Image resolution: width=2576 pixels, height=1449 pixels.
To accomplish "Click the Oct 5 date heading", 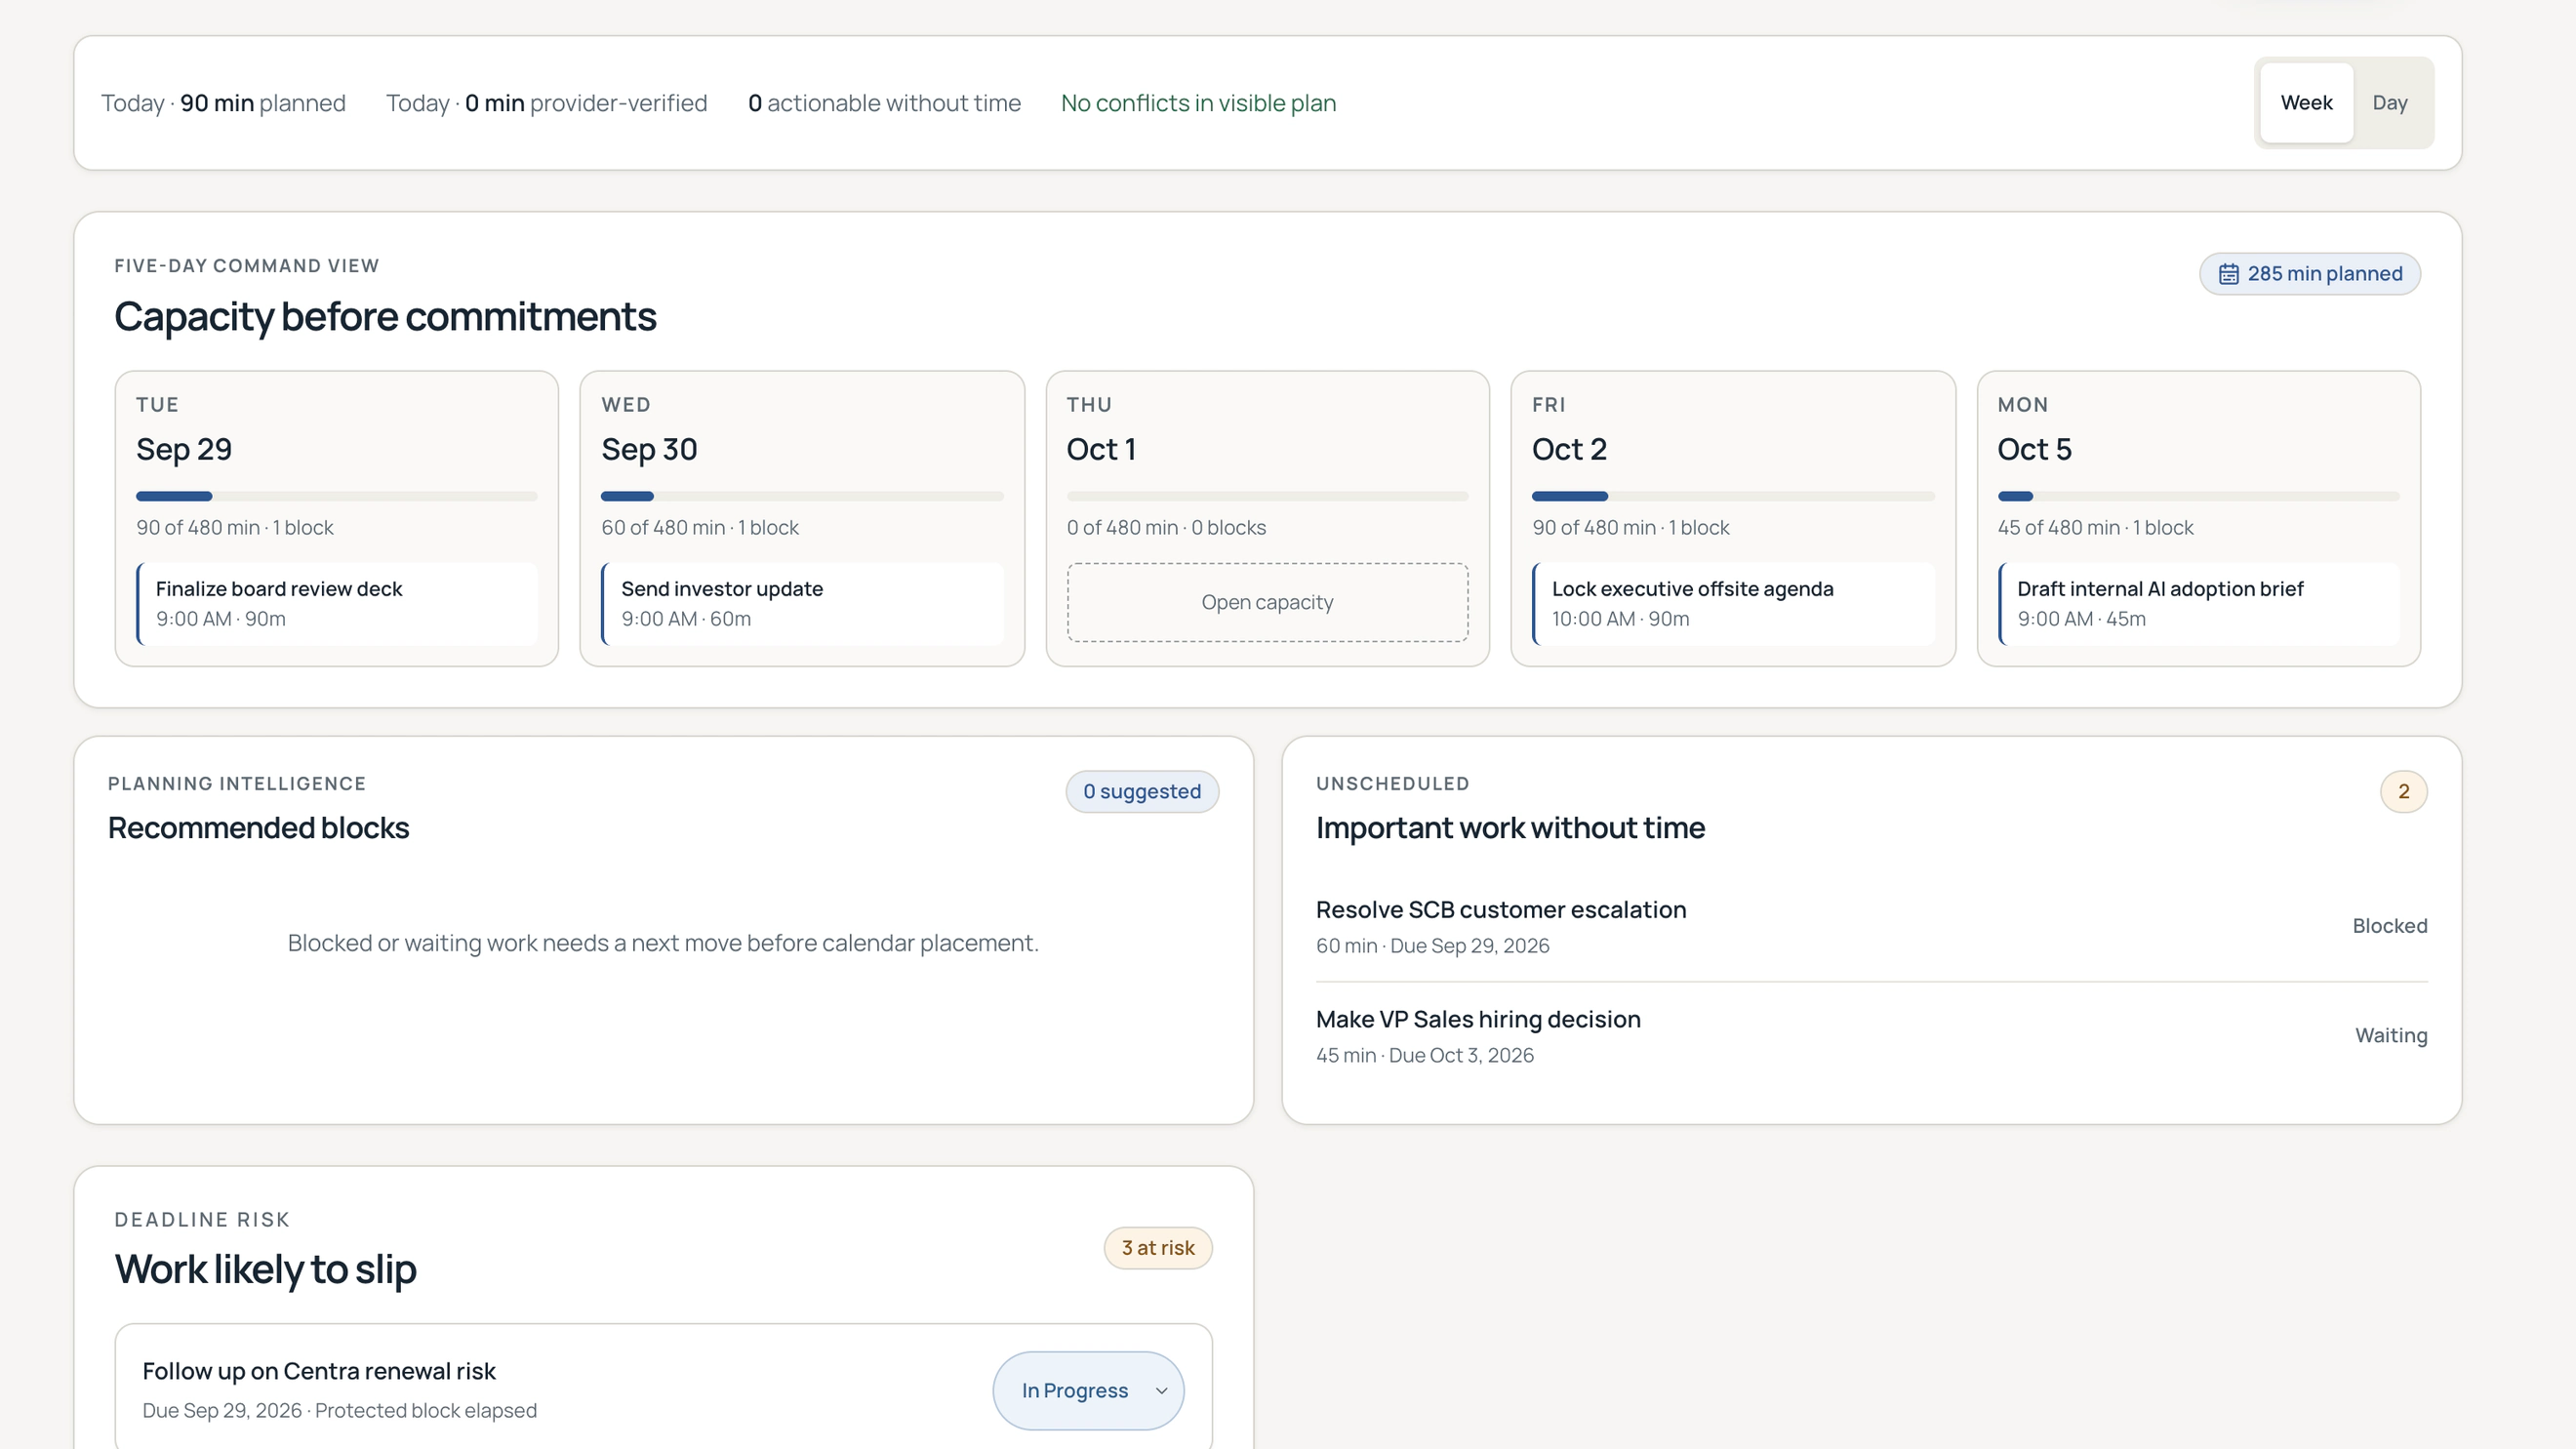I will [2034, 450].
